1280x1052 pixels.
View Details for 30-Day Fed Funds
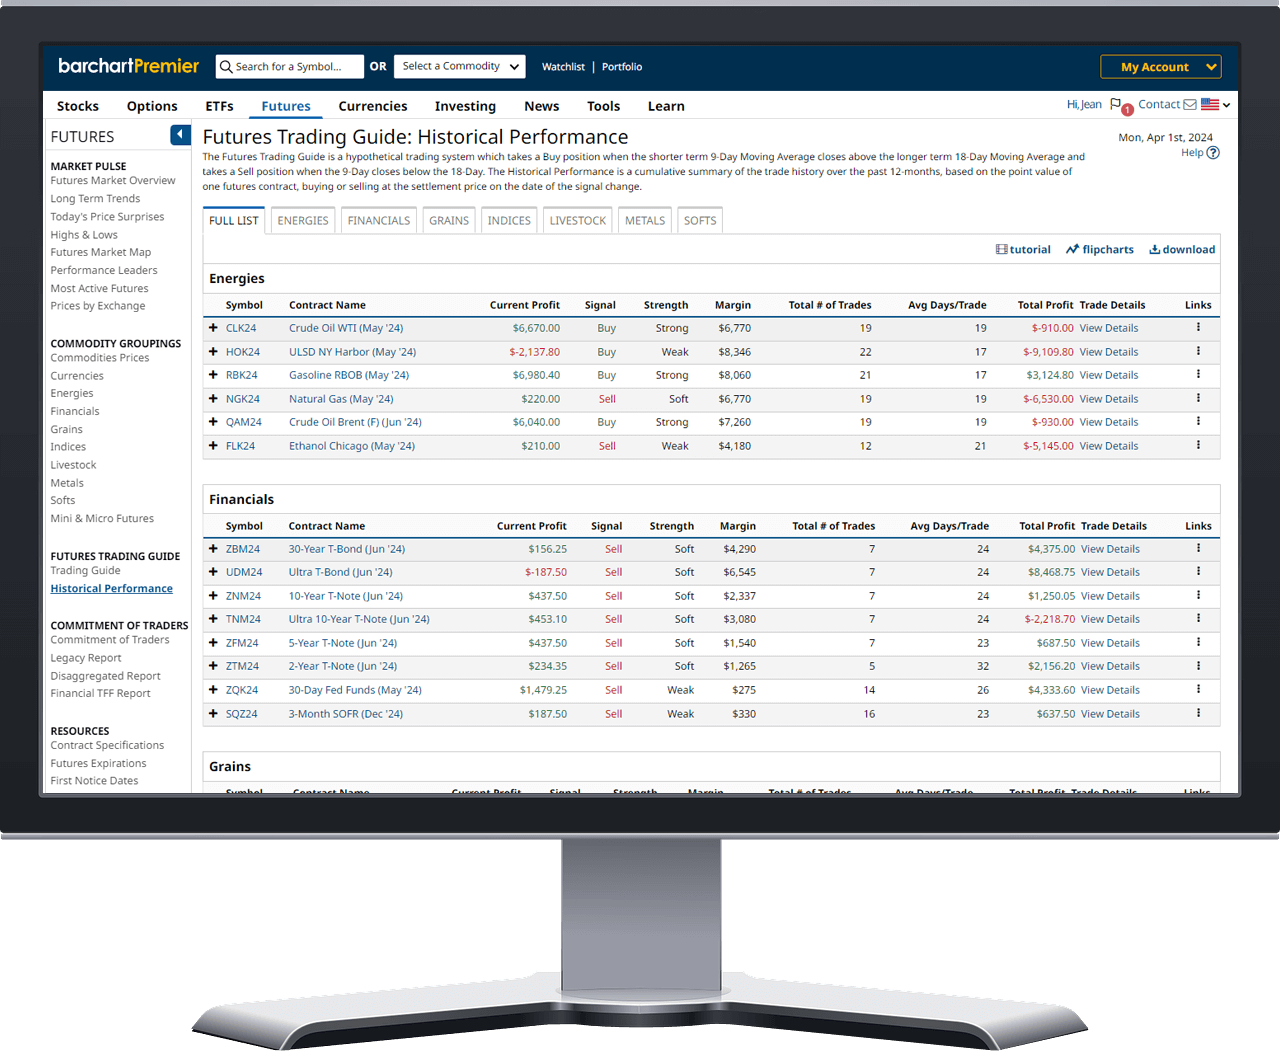point(1110,690)
